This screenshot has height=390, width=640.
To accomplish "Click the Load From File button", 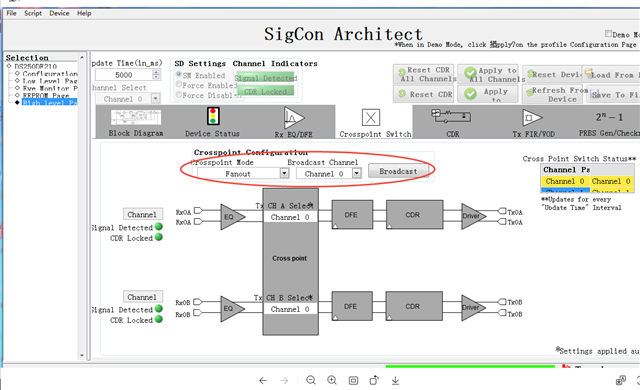I will tap(611, 74).
